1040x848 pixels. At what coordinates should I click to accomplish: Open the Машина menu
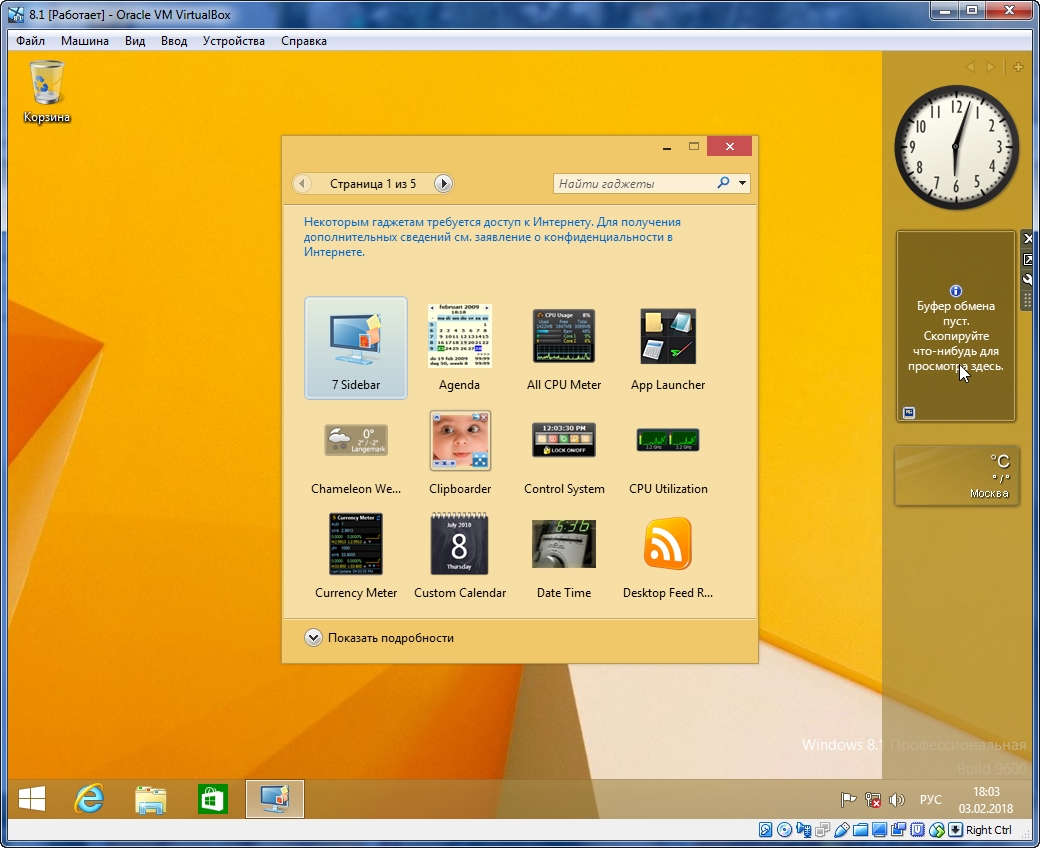click(x=85, y=40)
